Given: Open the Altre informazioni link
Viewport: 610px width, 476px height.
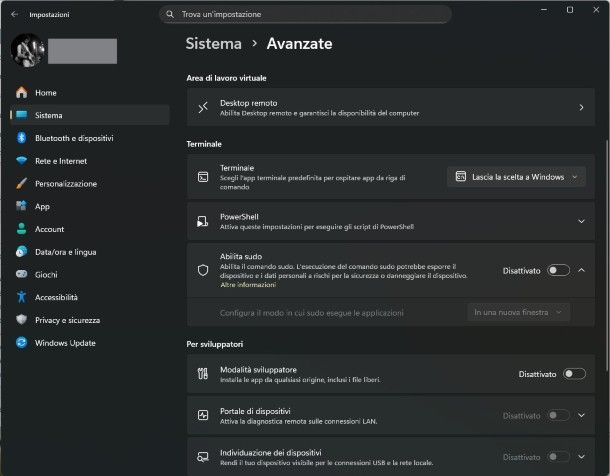Looking at the screenshot, I should (248, 285).
